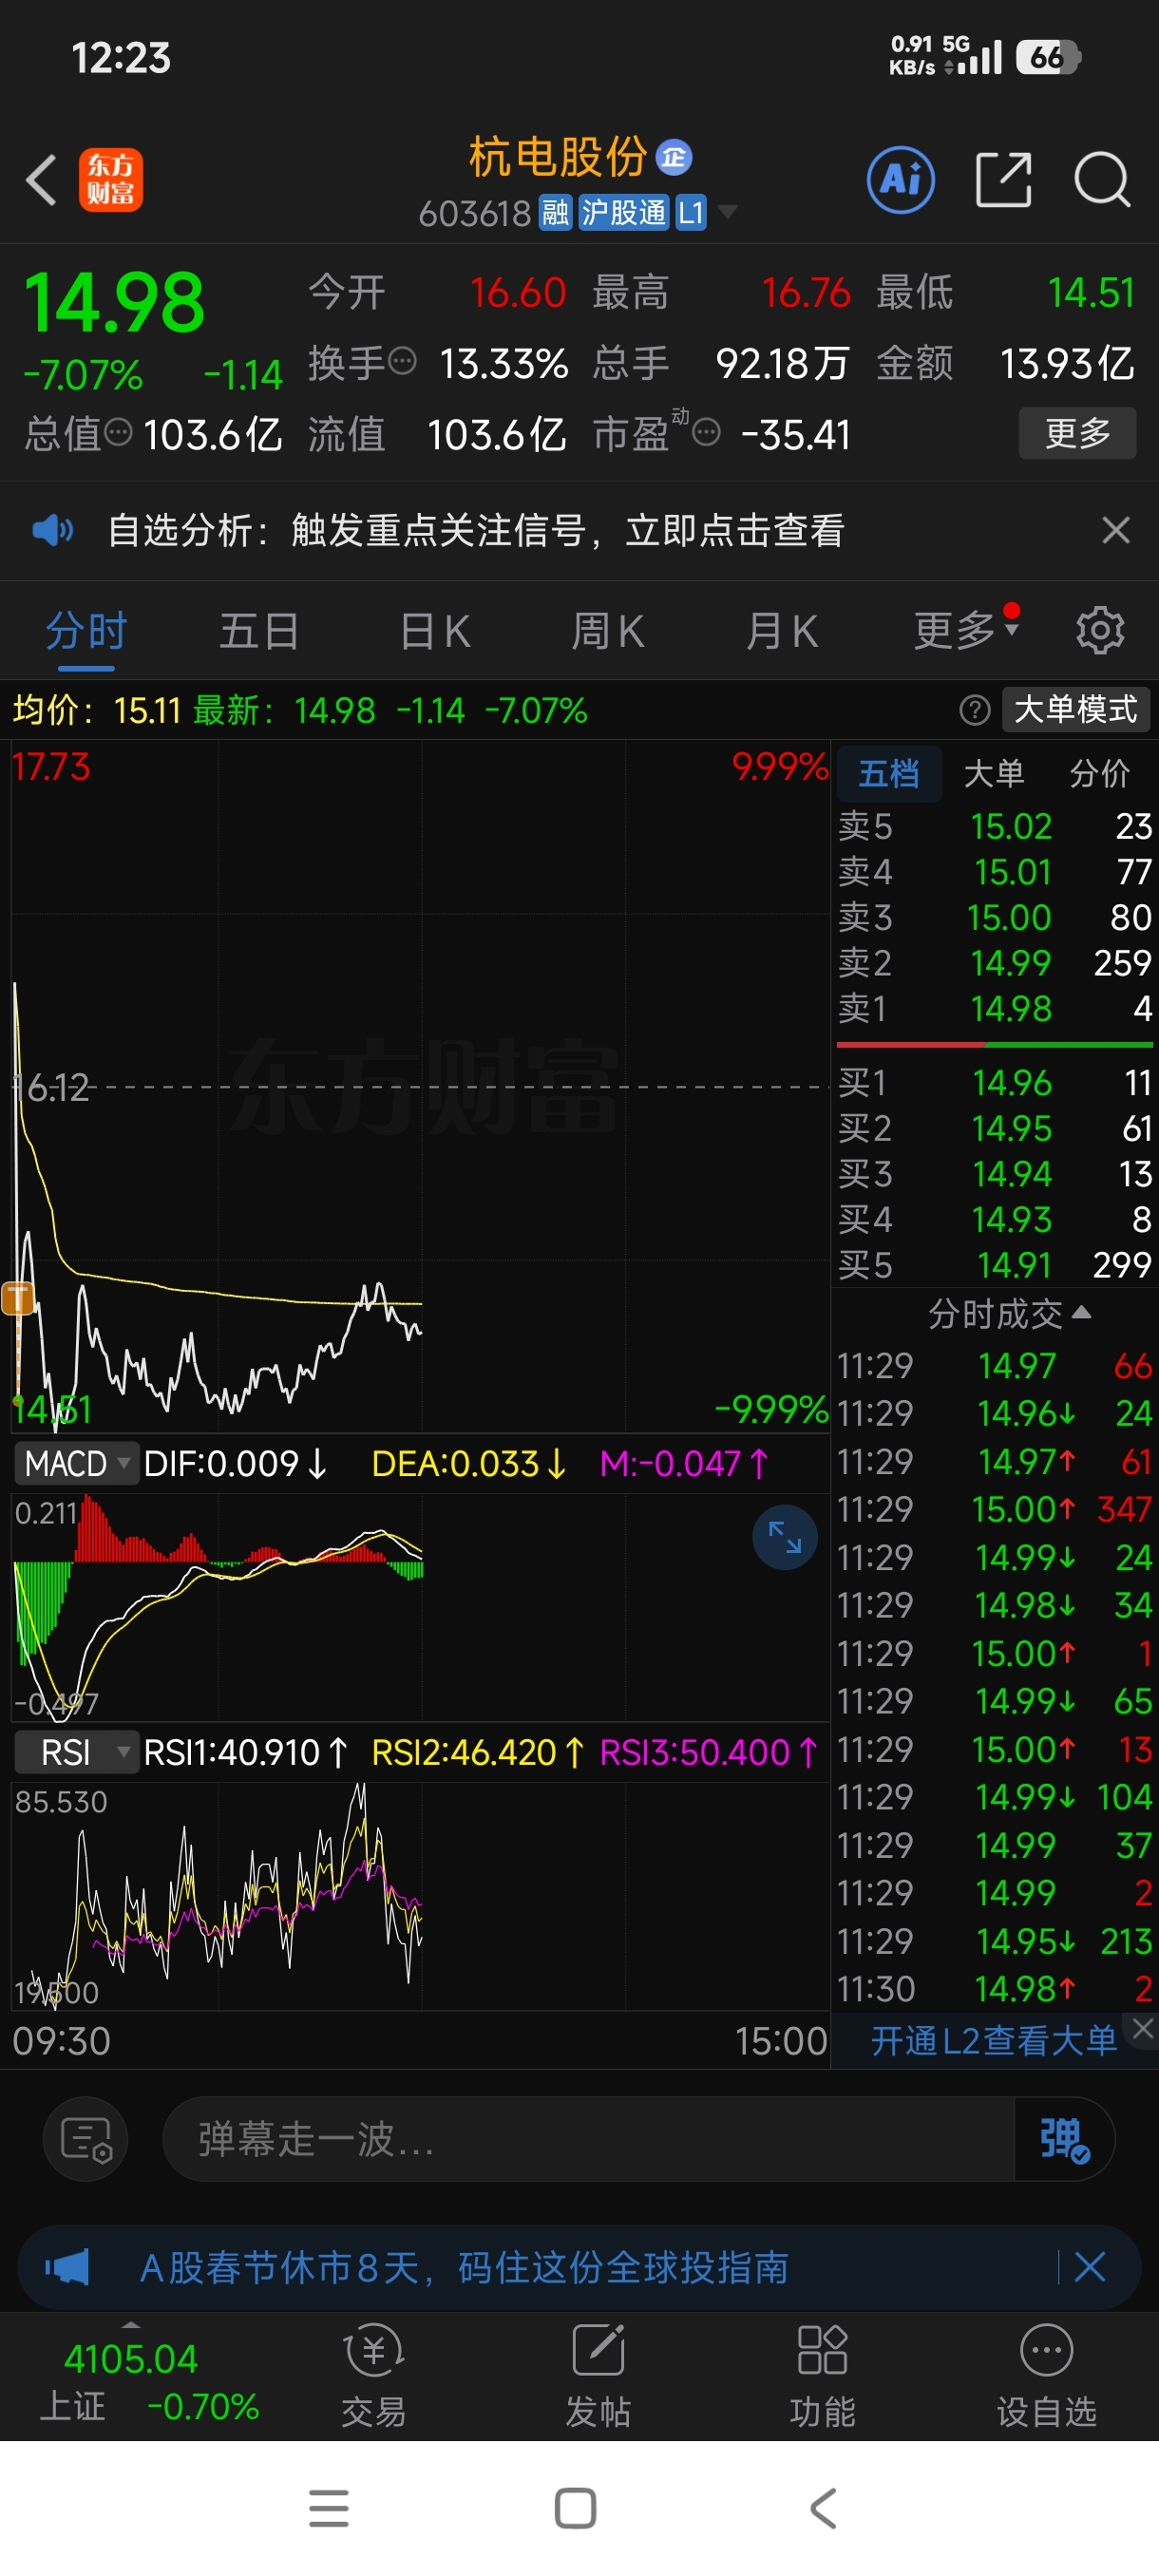1159x2576 pixels.
Task: Tap the 融 margin badge
Action: pos(555,213)
